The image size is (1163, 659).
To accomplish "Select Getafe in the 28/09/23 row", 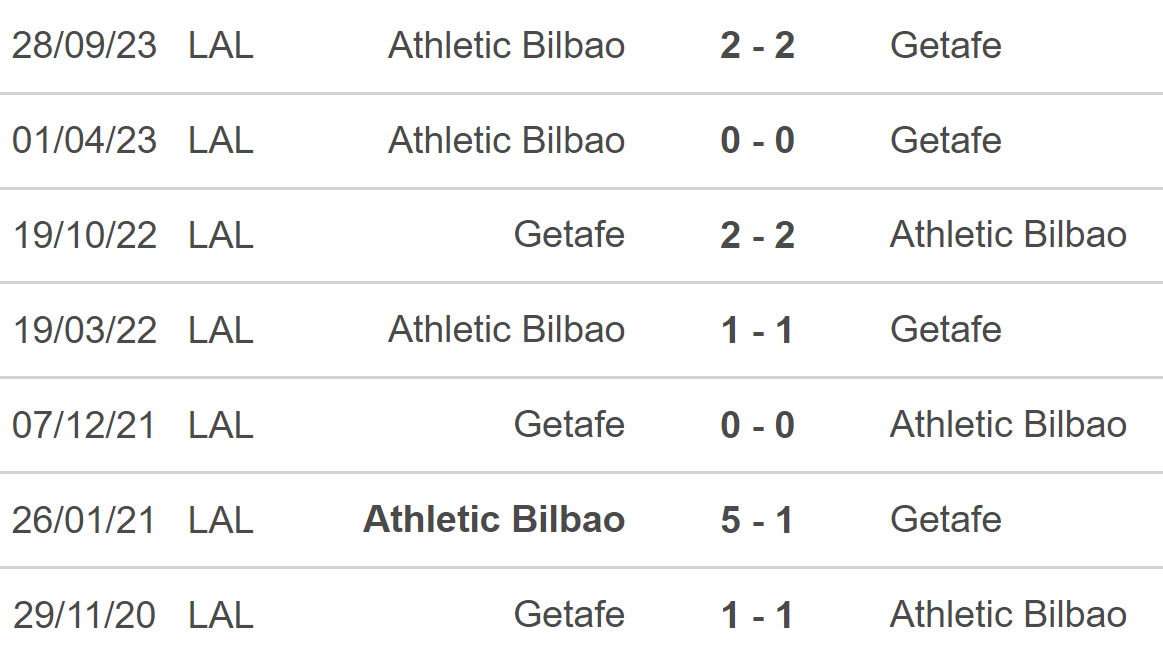I will pyautogui.click(x=946, y=45).
